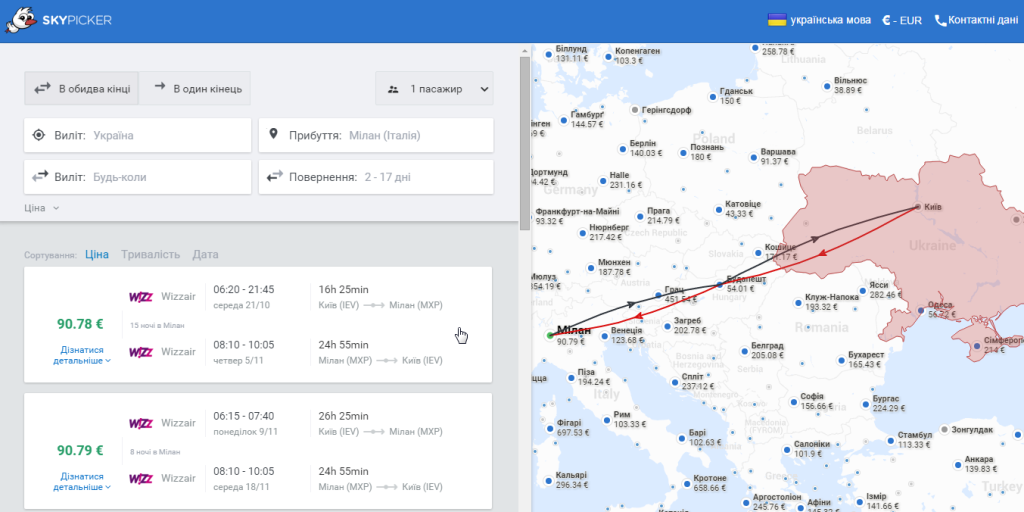Click the Київ marker on the map
1024x512 pixels.
tap(918, 206)
